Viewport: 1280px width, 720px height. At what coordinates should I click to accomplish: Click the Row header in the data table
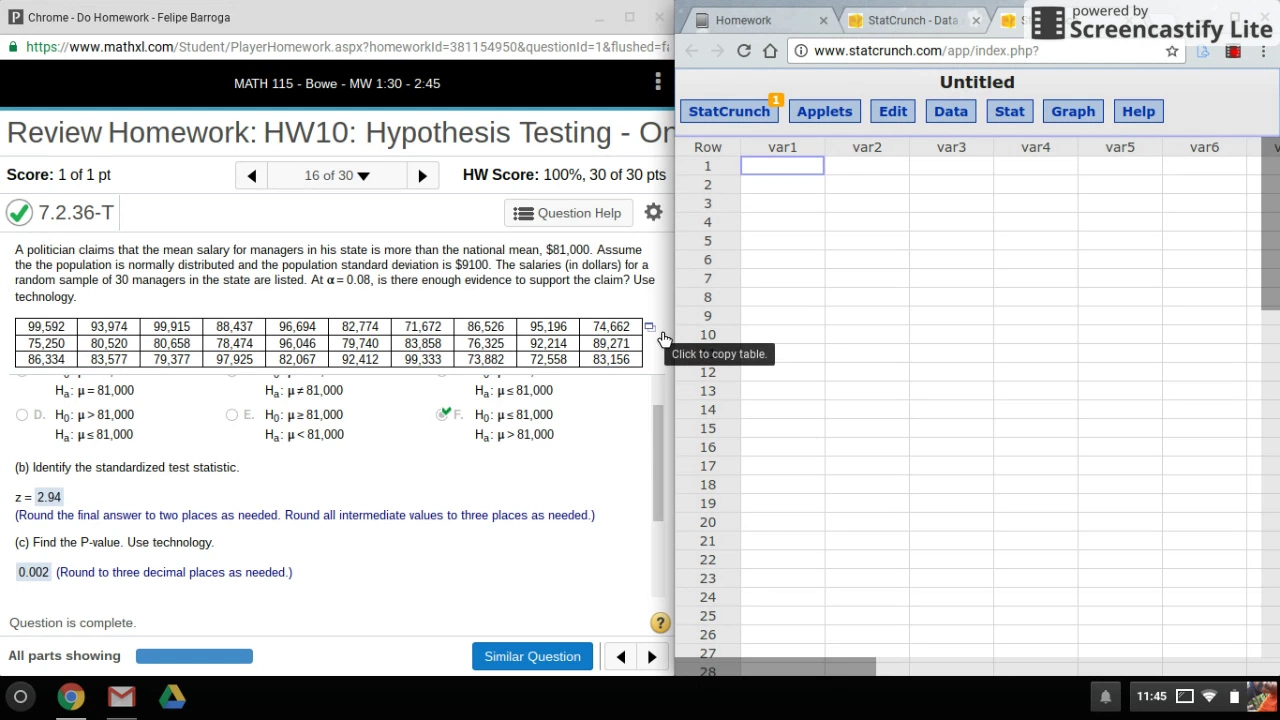pos(708,147)
